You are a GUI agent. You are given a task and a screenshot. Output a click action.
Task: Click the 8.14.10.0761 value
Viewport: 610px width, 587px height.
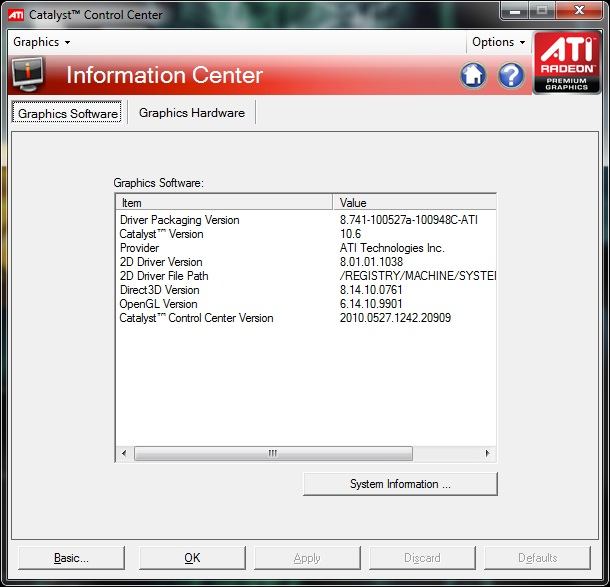point(371,290)
